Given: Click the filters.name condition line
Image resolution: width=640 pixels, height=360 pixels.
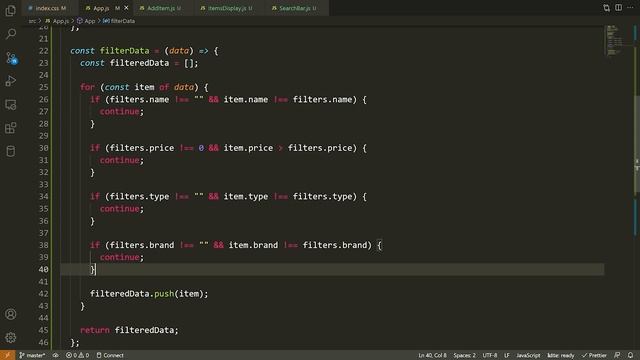Looking at the screenshot, I should 228,99.
